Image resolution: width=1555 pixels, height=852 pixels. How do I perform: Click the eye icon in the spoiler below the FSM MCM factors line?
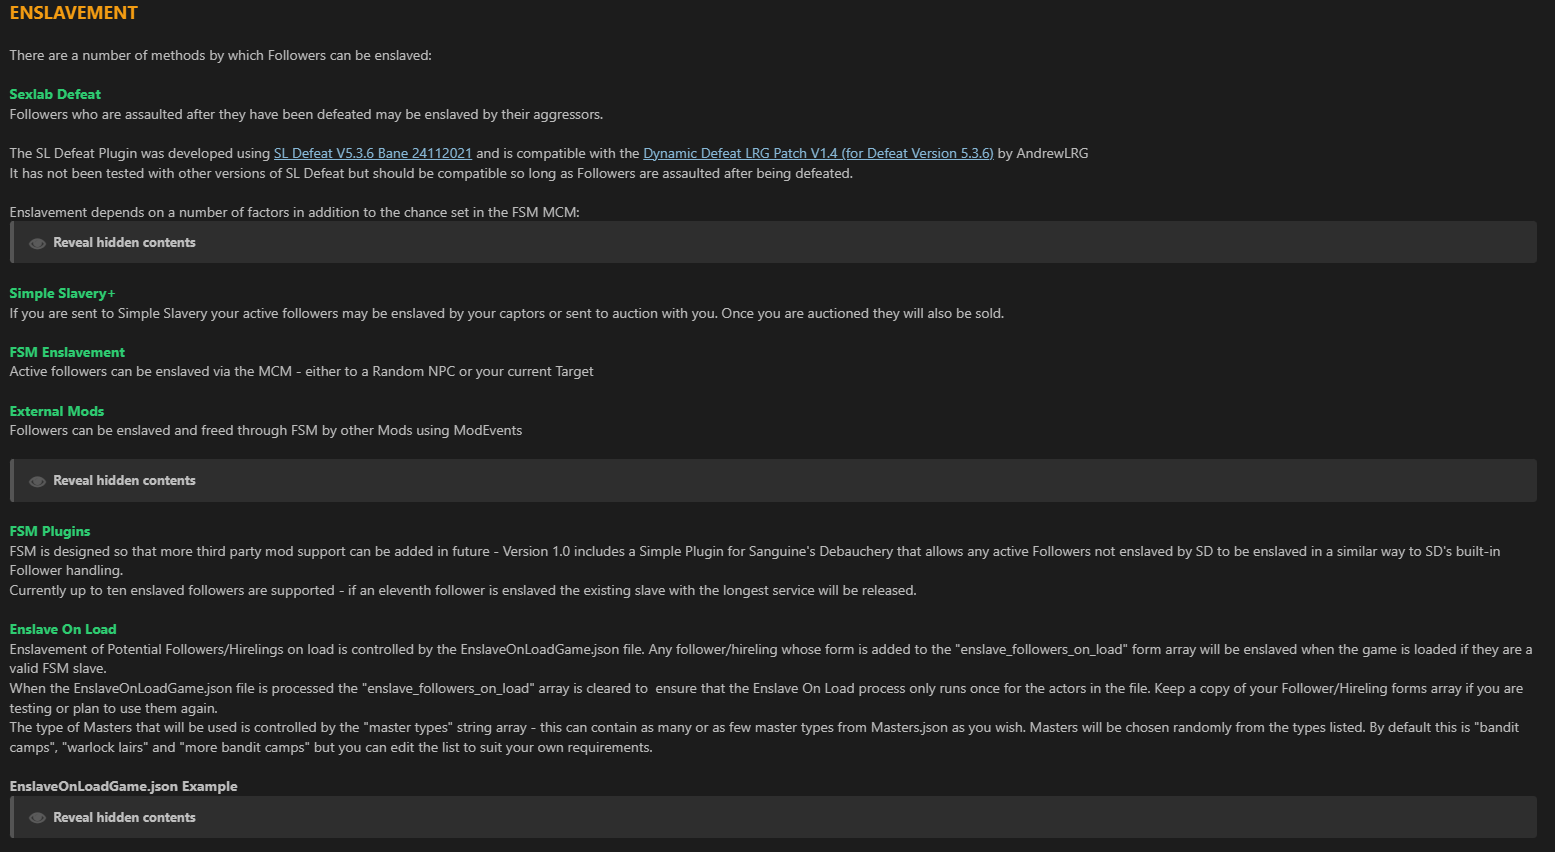coord(38,243)
